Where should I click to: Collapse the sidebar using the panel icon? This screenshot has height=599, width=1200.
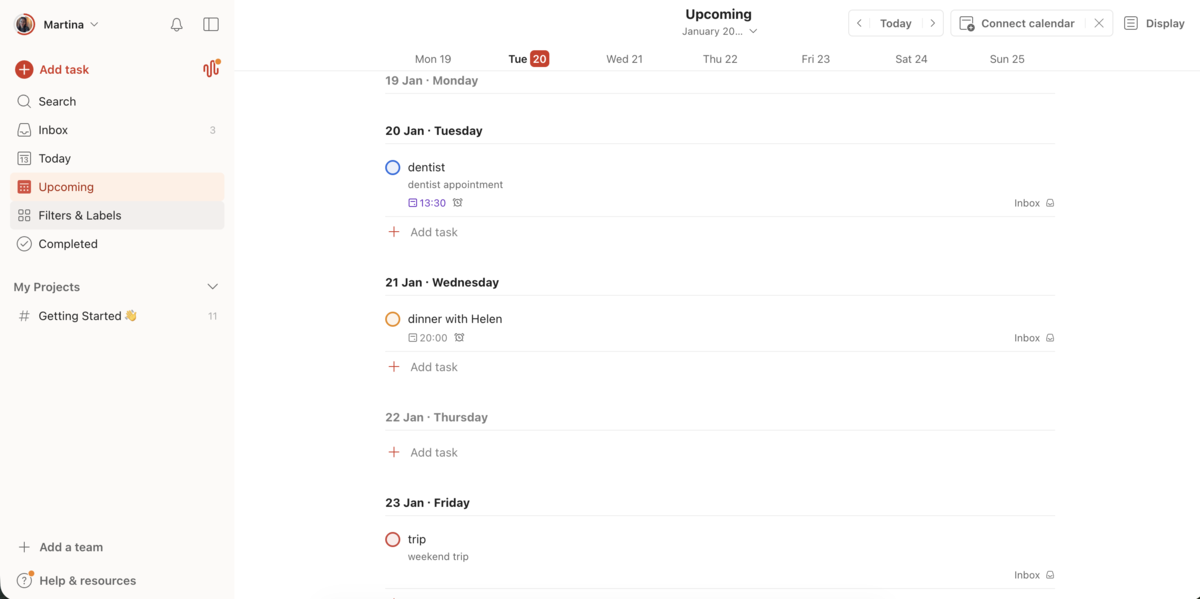point(211,24)
